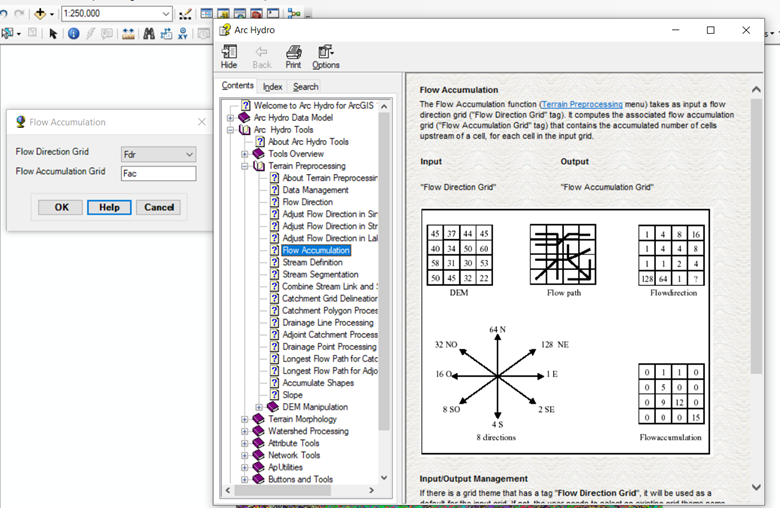Click the Print icon in help toolbar

point(293,52)
